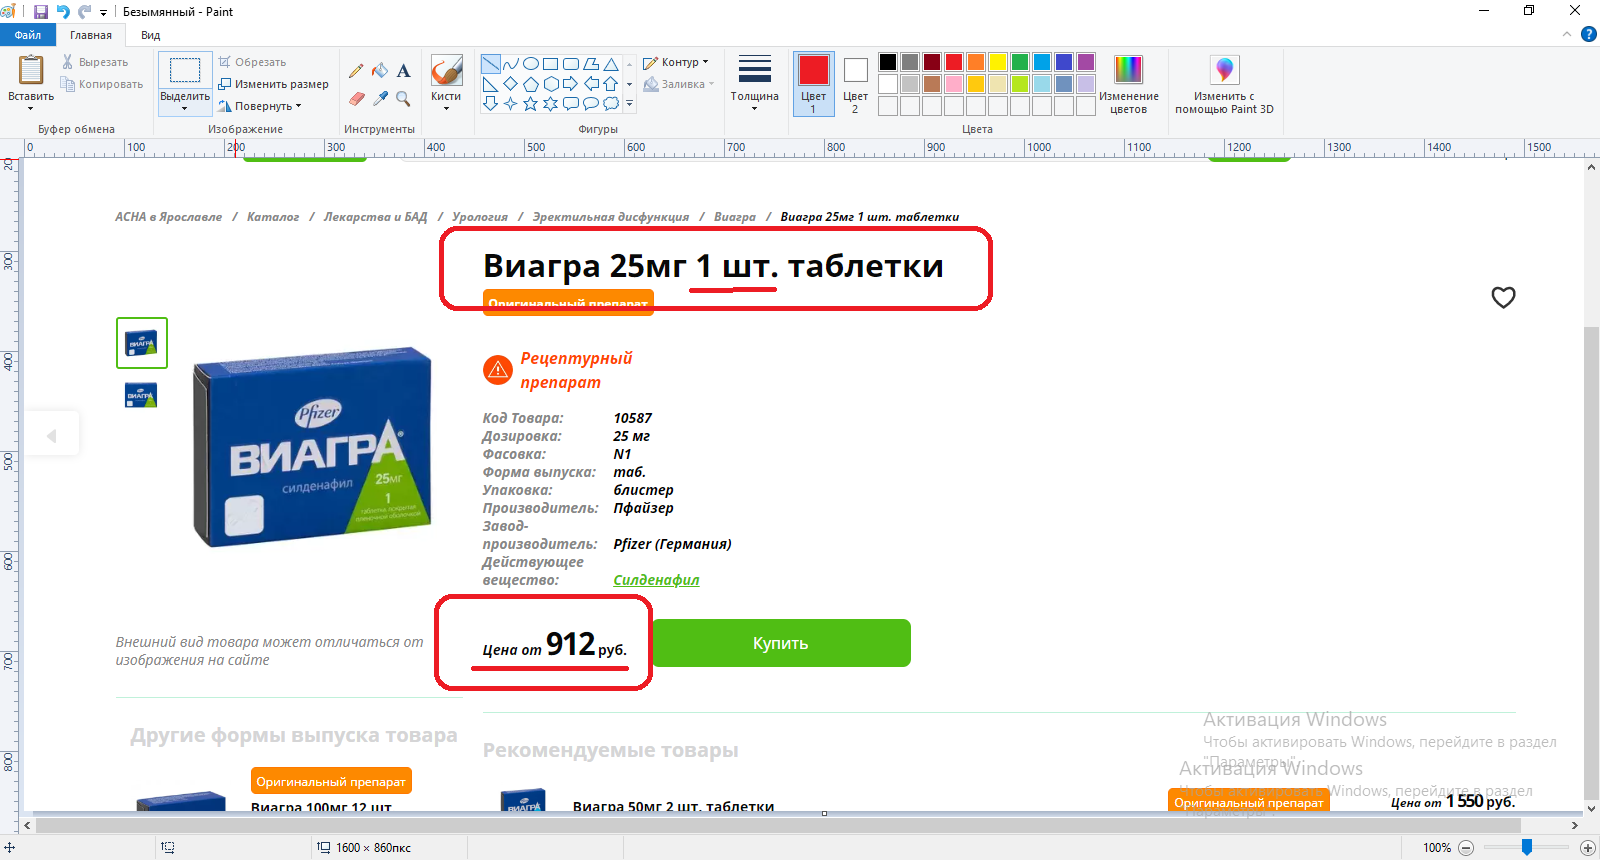
Task: Switch to the Home (Главная) tab
Action: pyautogui.click(x=91, y=35)
